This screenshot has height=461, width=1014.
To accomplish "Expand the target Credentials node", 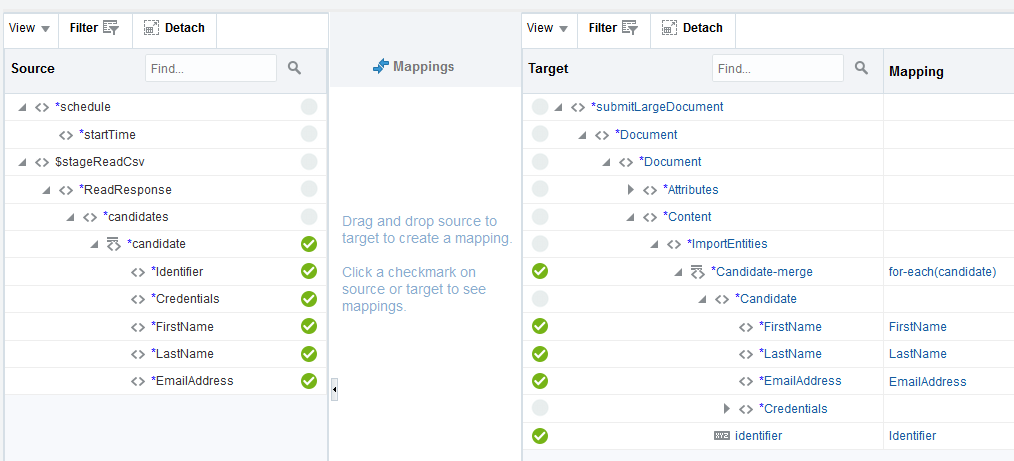I will click(726, 409).
